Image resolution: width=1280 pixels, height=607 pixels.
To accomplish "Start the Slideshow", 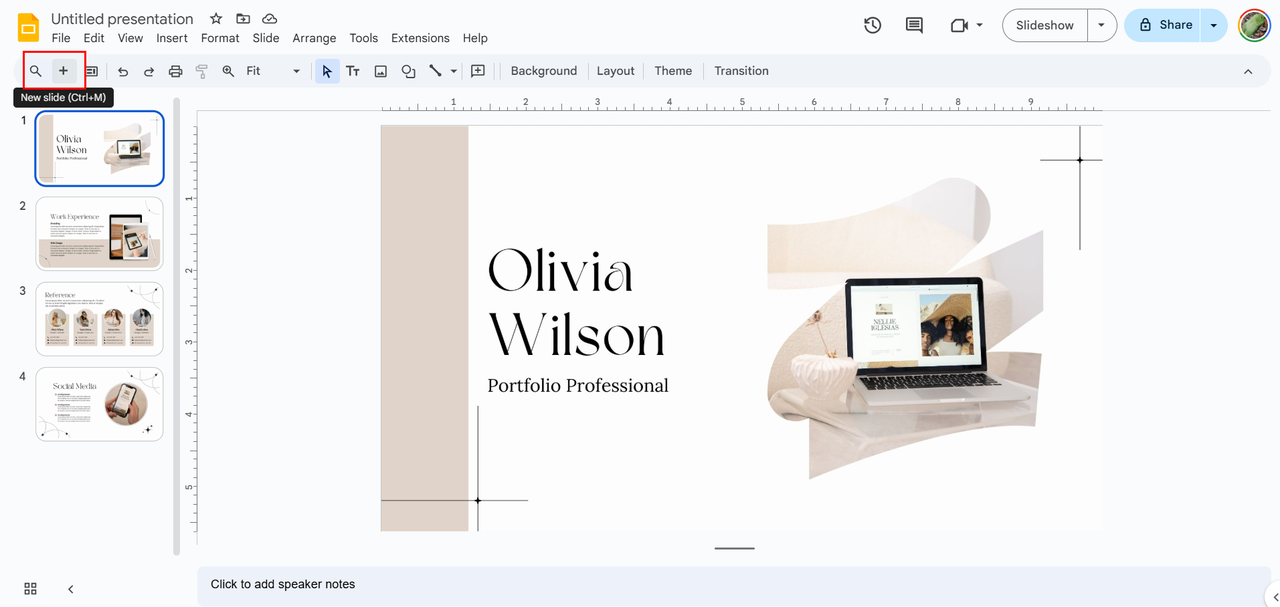I will pyautogui.click(x=1045, y=25).
